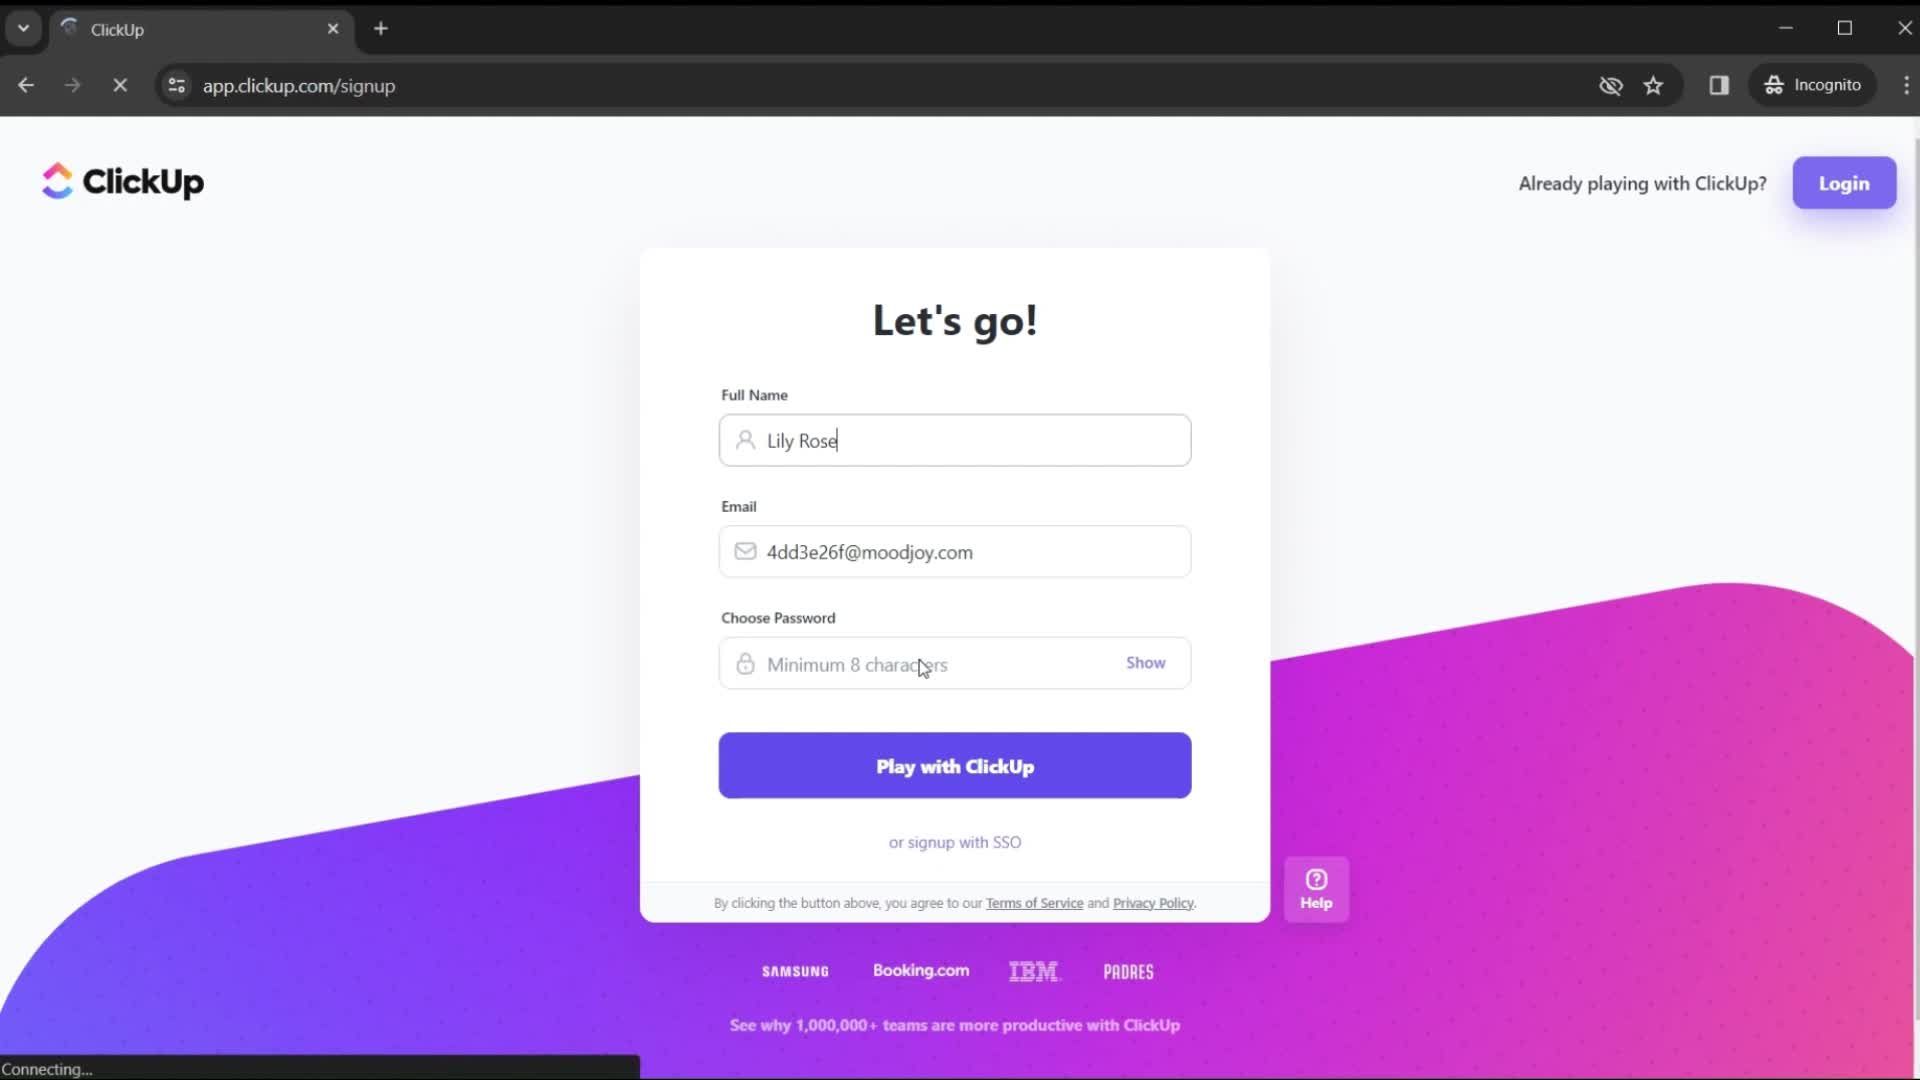Open new tab with plus button
This screenshot has height=1080, width=1920.
point(381,28)
